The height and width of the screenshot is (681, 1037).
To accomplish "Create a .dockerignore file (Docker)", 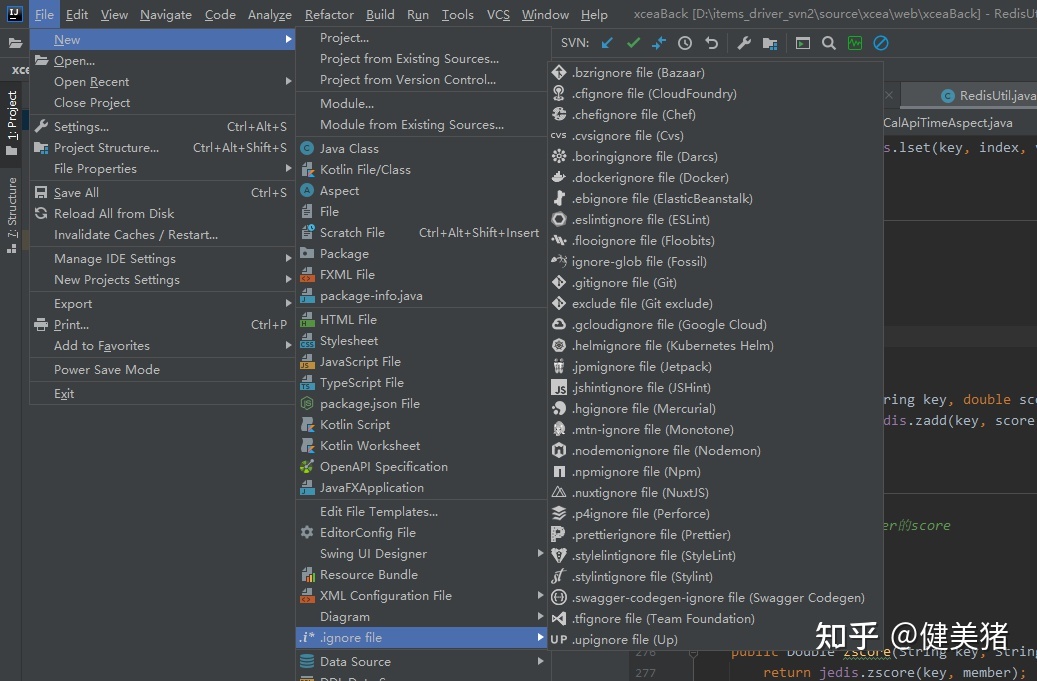I will [716, 177].
